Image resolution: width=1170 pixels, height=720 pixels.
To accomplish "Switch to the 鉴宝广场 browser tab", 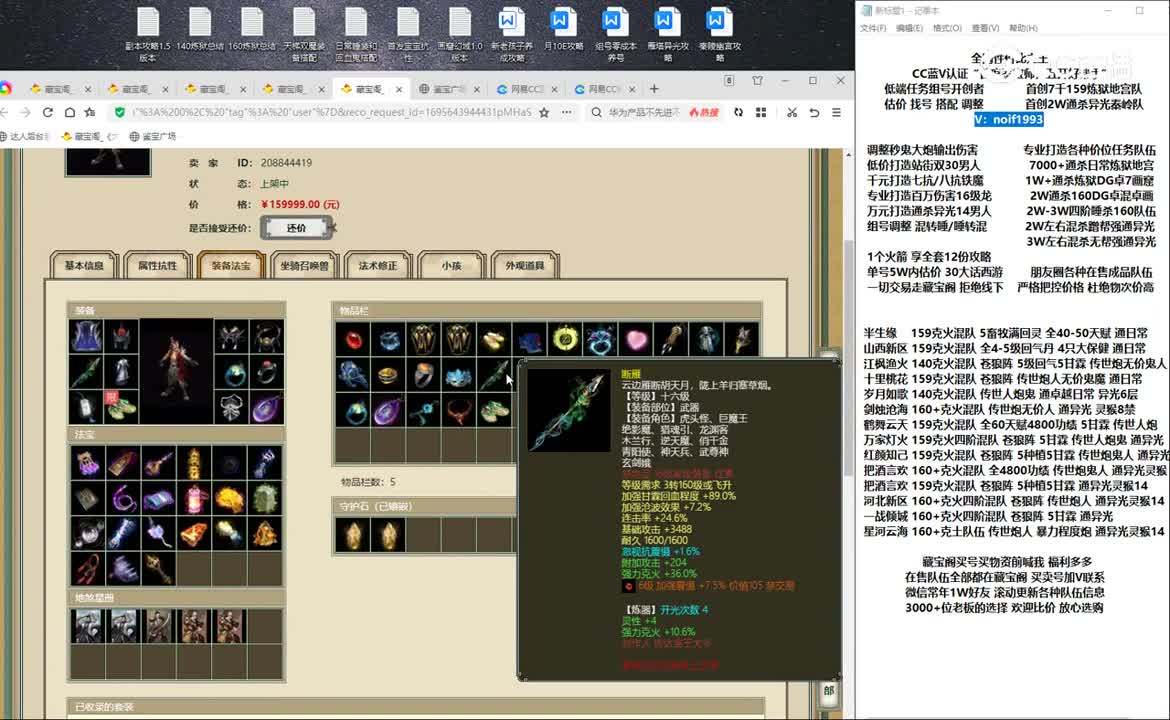I will pos(448,89).
